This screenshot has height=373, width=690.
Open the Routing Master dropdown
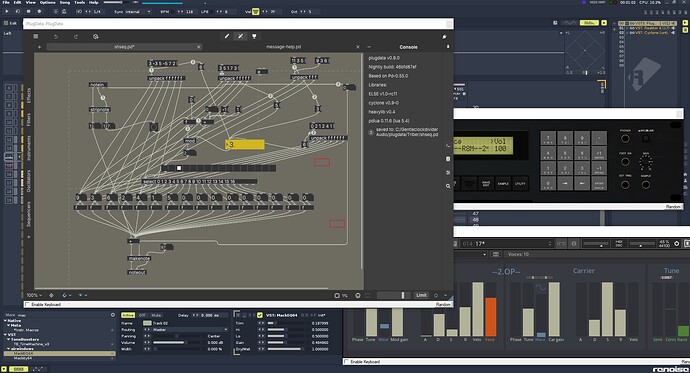click(185, 329)
